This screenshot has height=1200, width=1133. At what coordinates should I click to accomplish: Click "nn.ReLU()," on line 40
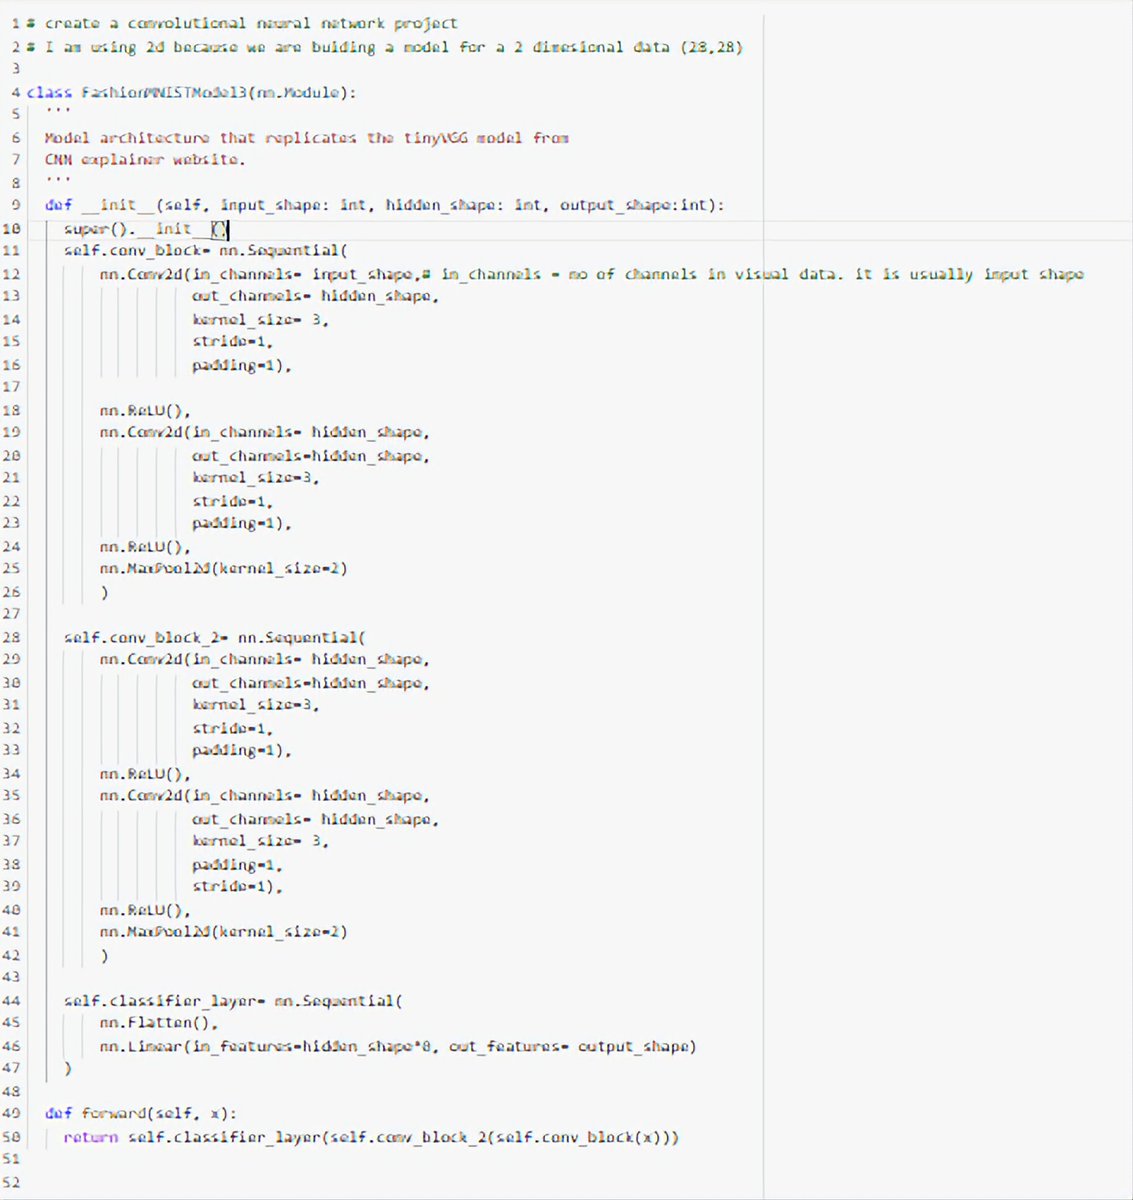click(x=145, y=910)
